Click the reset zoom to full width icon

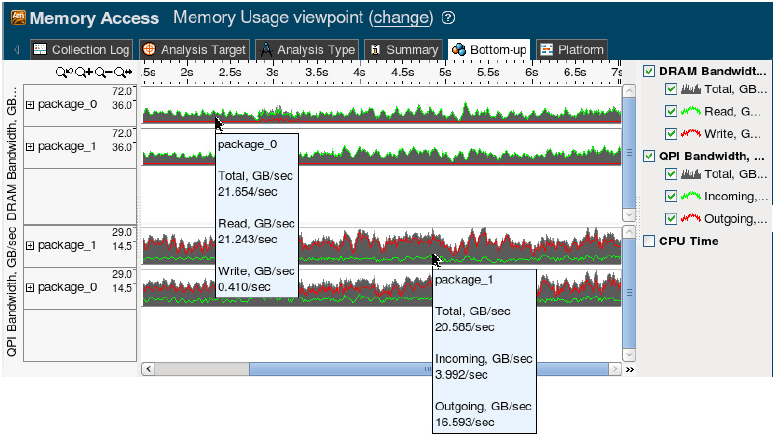tap(123, 72)
